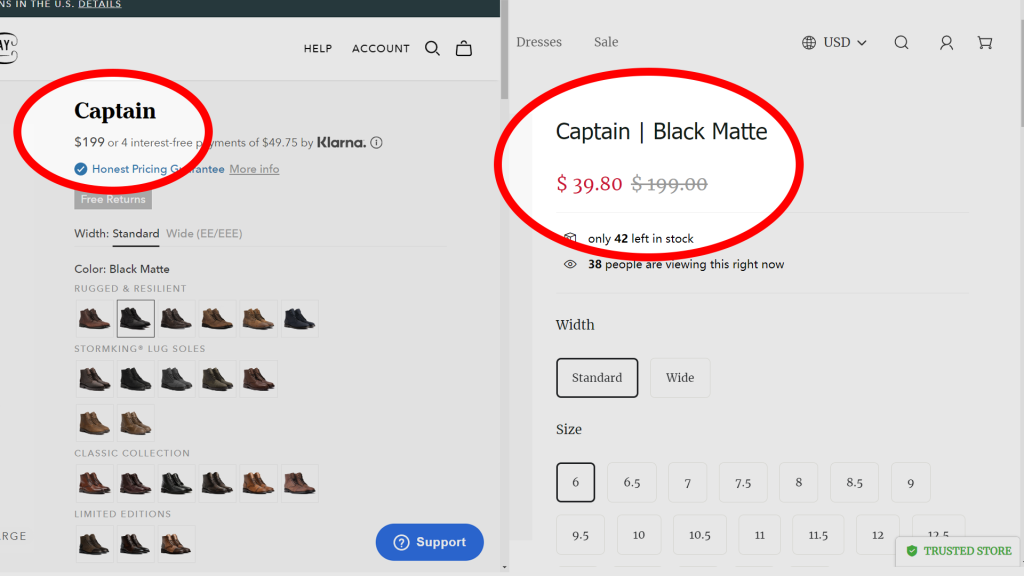
Task: Click the left store logo
Action: pos(8,48)
